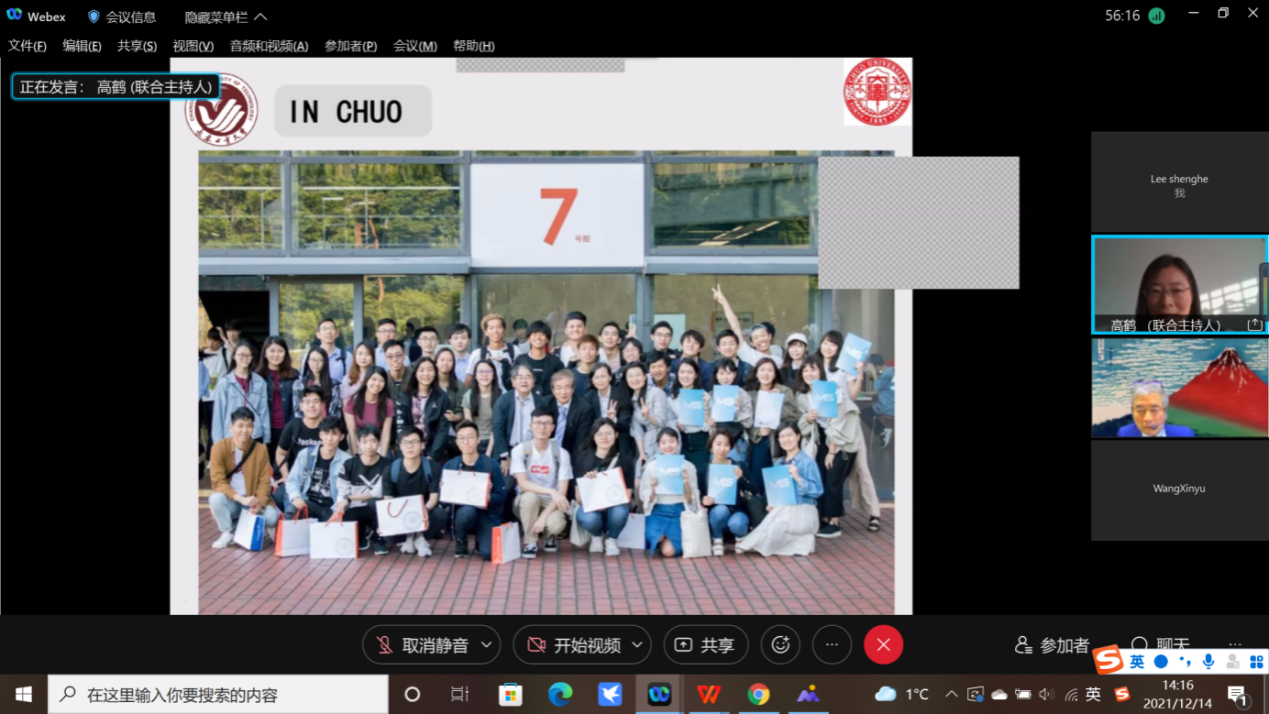Open the 音频和视频(A) menu
The width and height of the screenshot is (1269, 714).
point(269,46)
